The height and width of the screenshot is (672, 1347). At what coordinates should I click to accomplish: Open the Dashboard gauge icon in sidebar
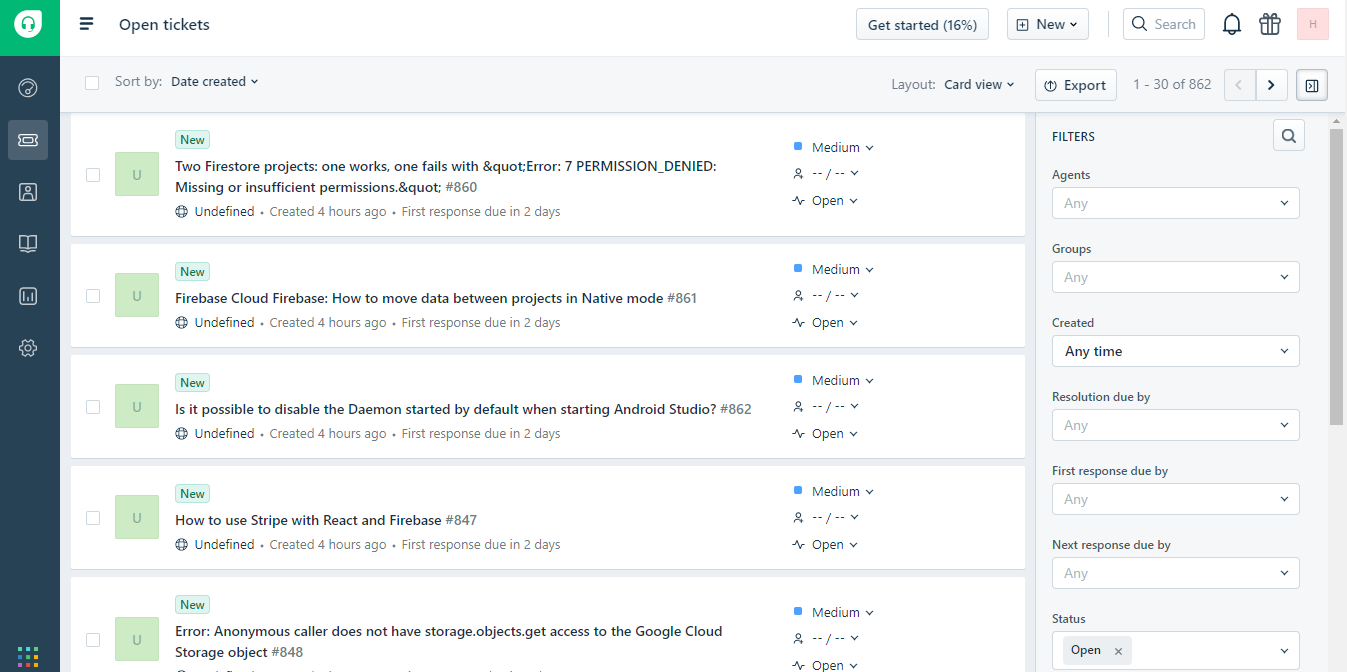pyautogui.click(x=28, y=88)
